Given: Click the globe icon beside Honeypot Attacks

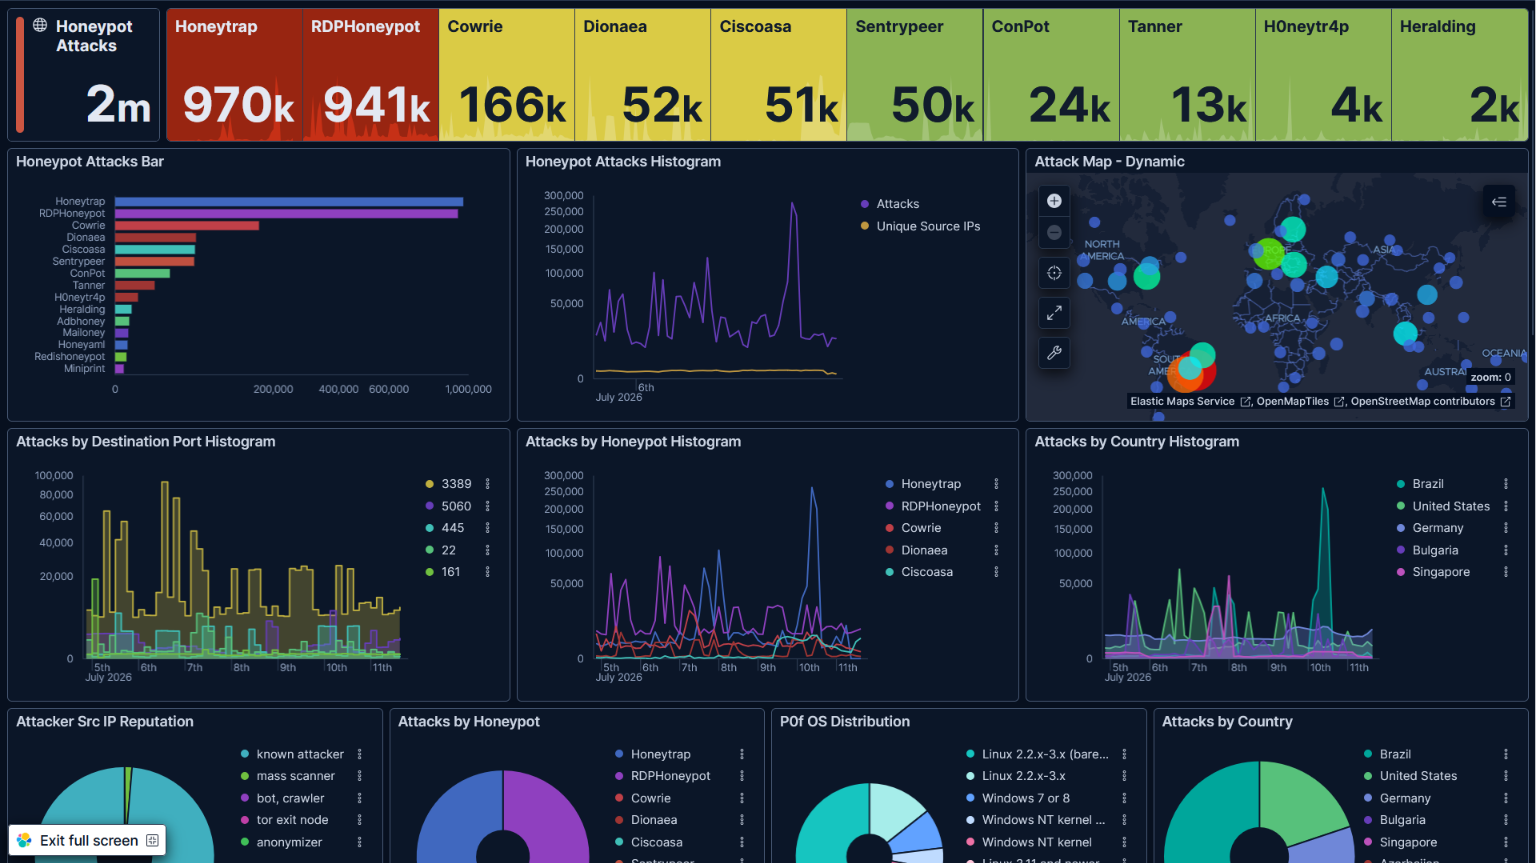Looking at the screenshot, I should (40, 25).
